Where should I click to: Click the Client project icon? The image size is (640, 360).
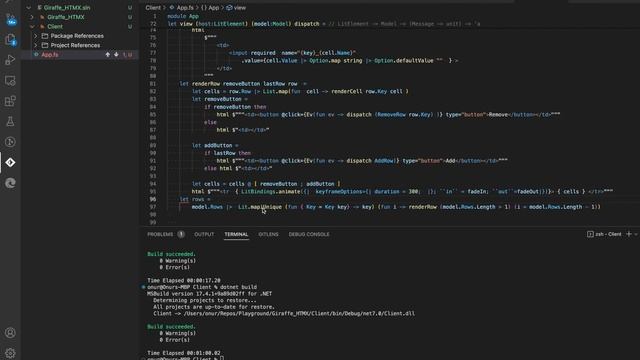(42, 27)
